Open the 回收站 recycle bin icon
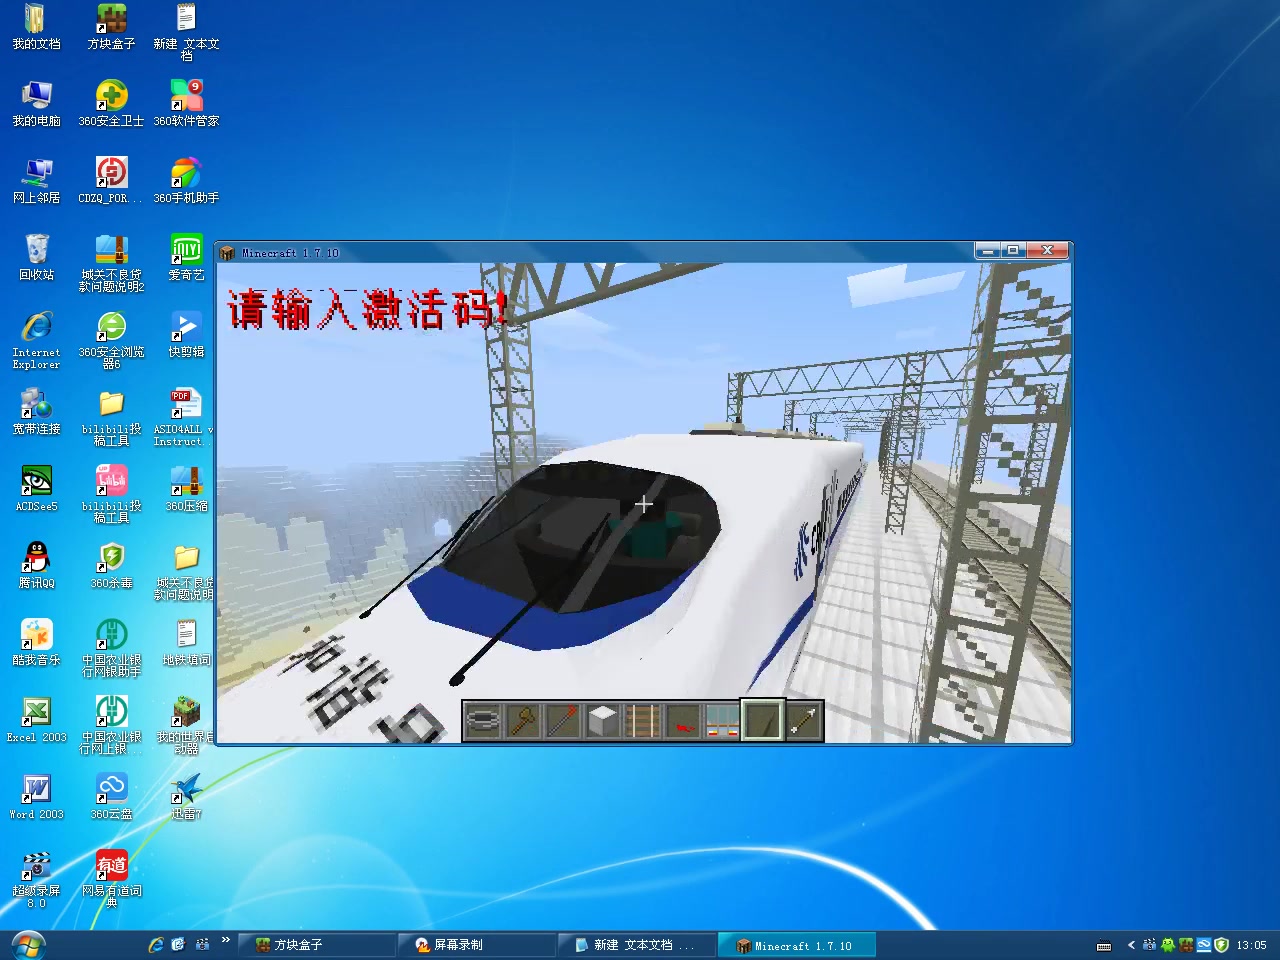The width and height of the screenshot is (1280, 960). 36,257
